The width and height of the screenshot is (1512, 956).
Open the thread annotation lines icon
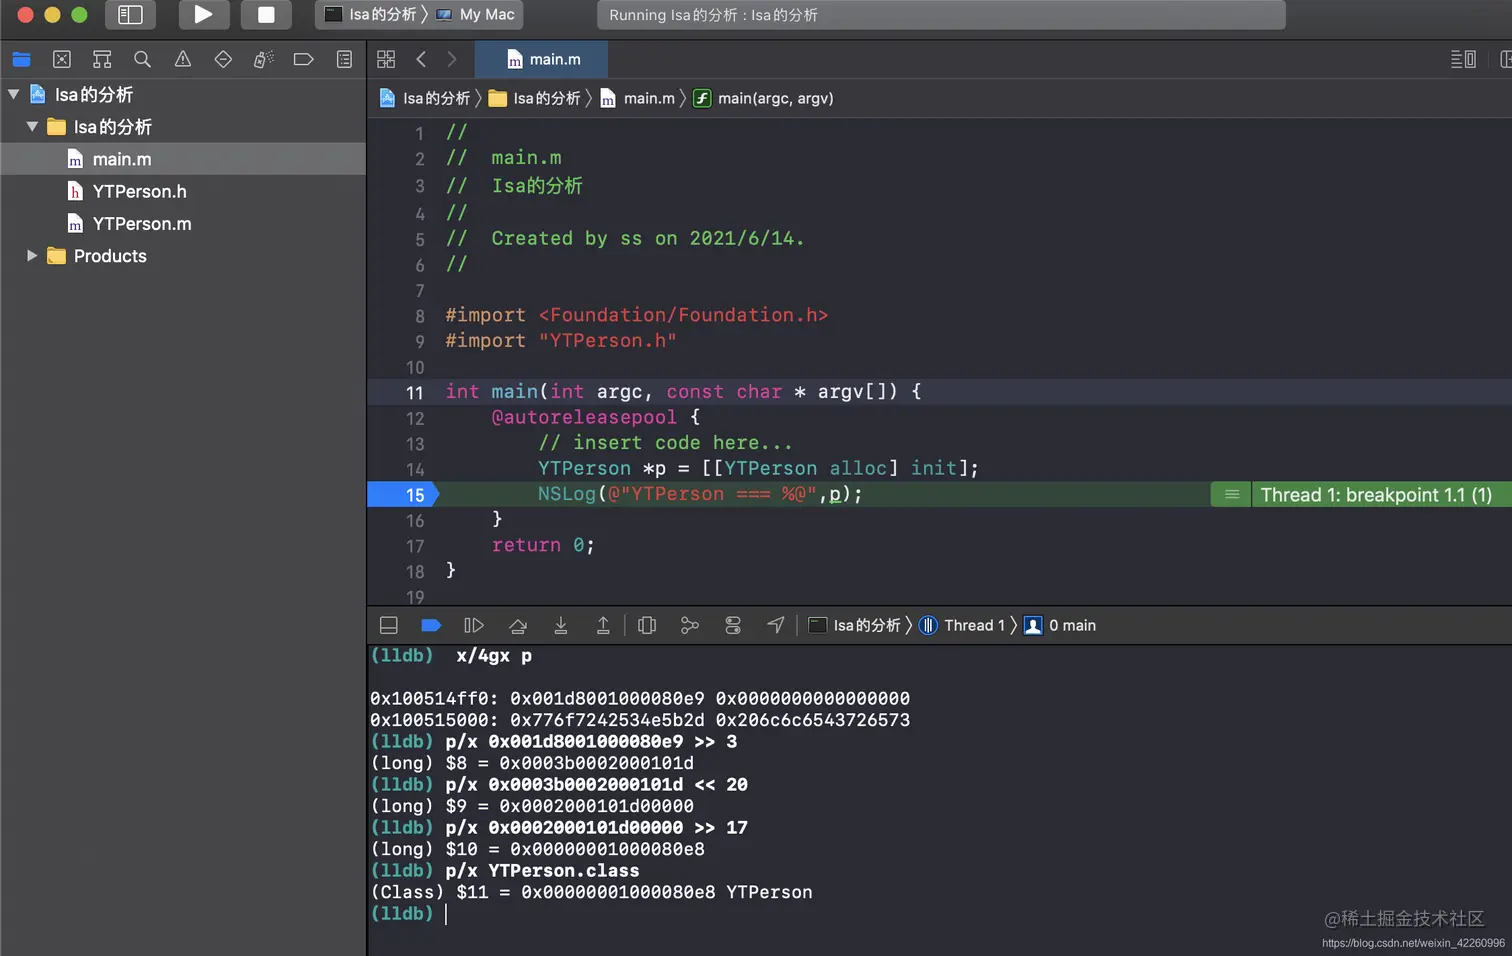[x=1231, y=494]
